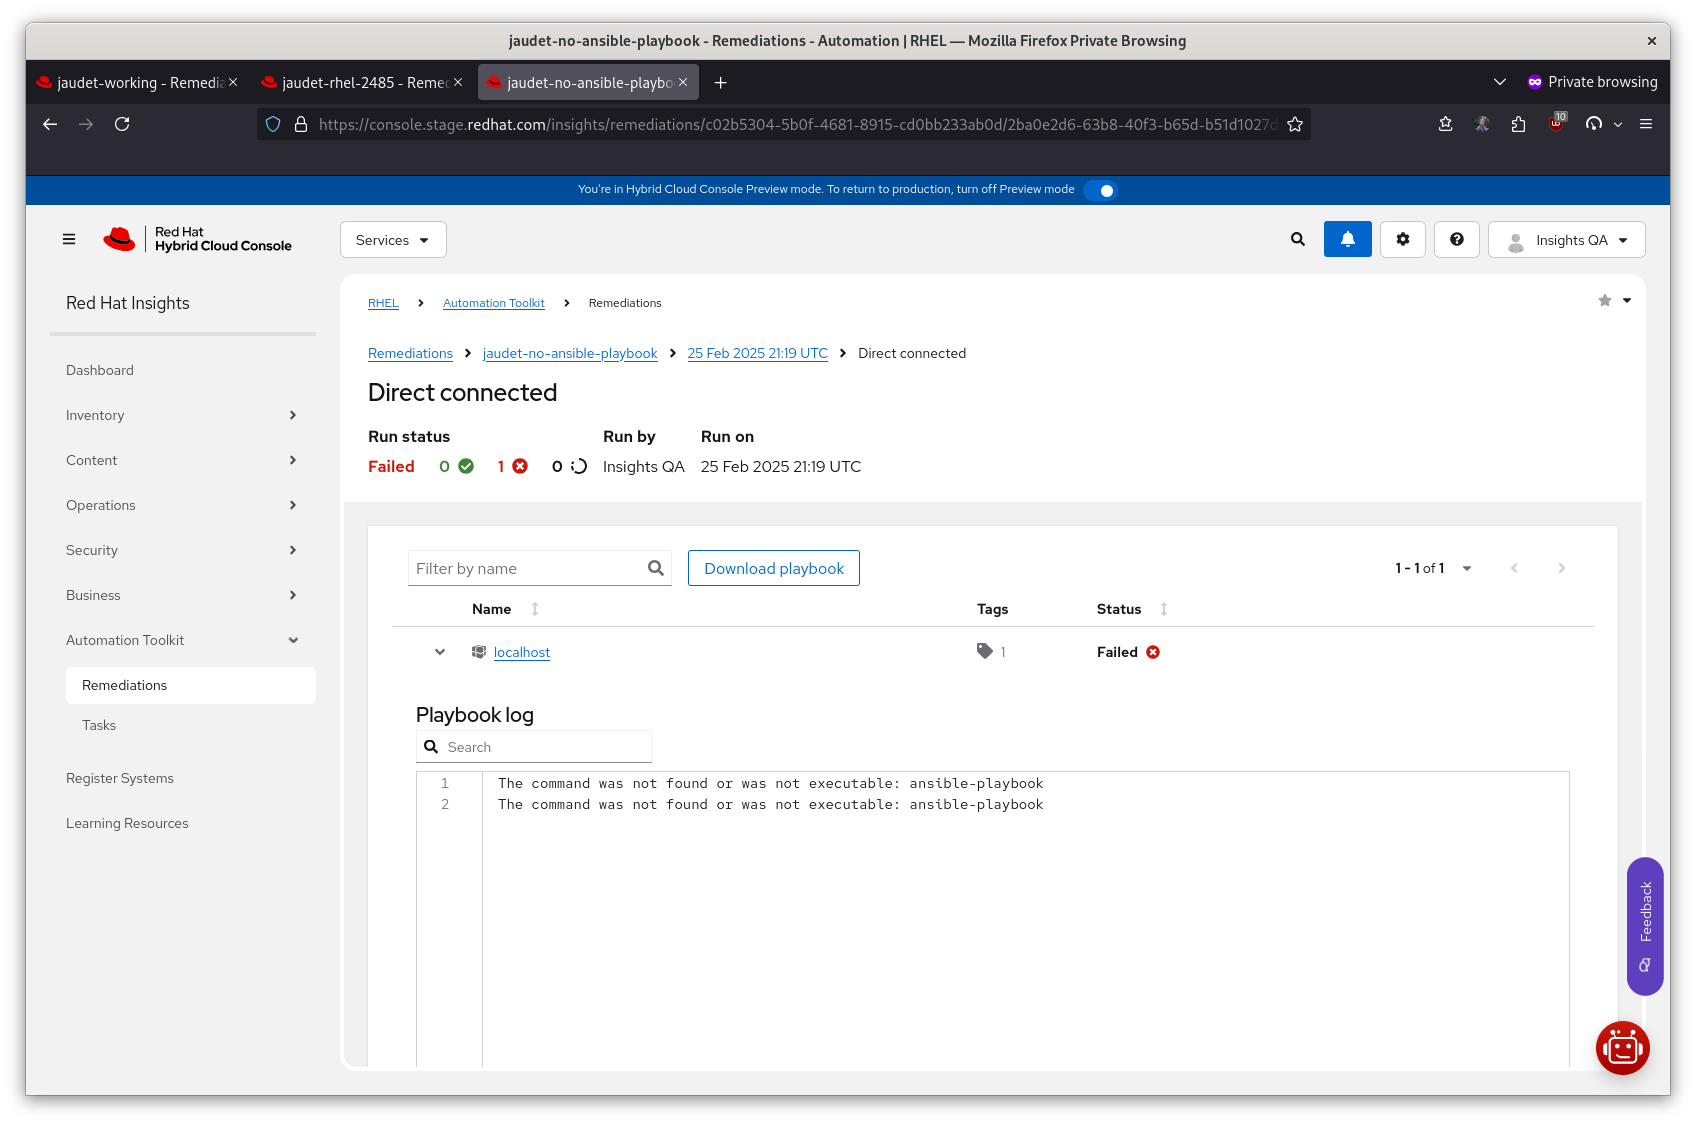Image resolution: width=1696 pixels, height=1124 pixels.
Task: Select Remediations in the side navigation
Action: tap(191, 685)
